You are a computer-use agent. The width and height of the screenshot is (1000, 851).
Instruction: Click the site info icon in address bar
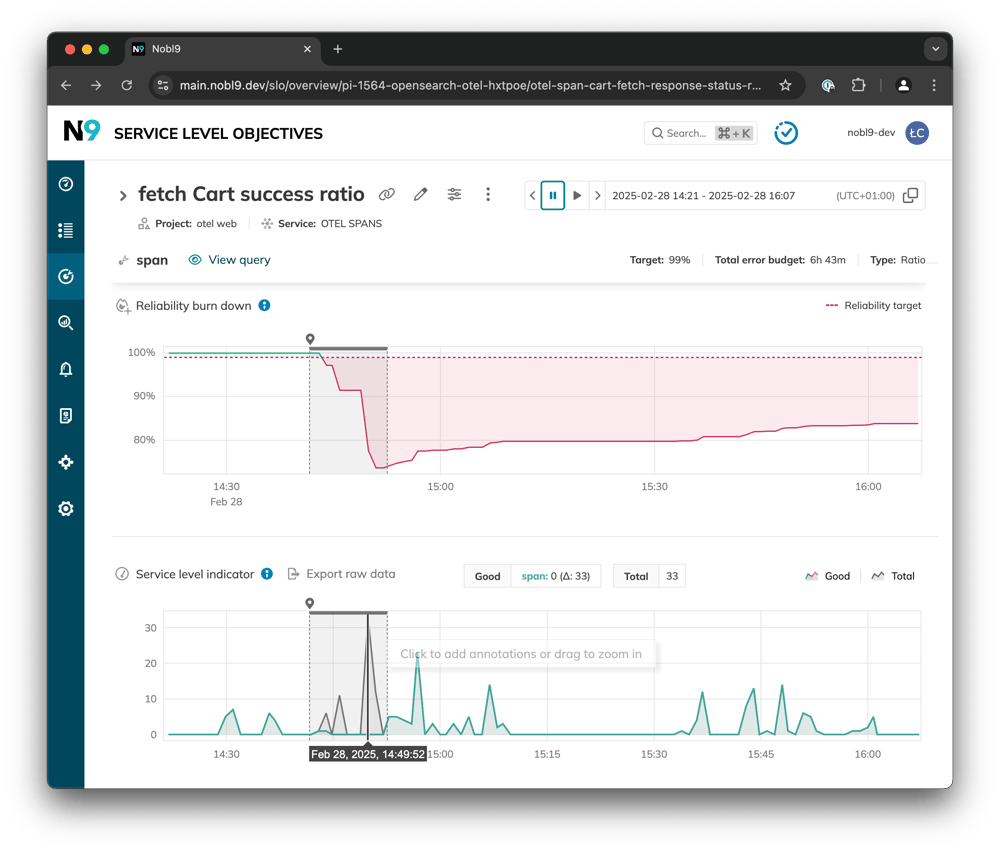point(163,85)
